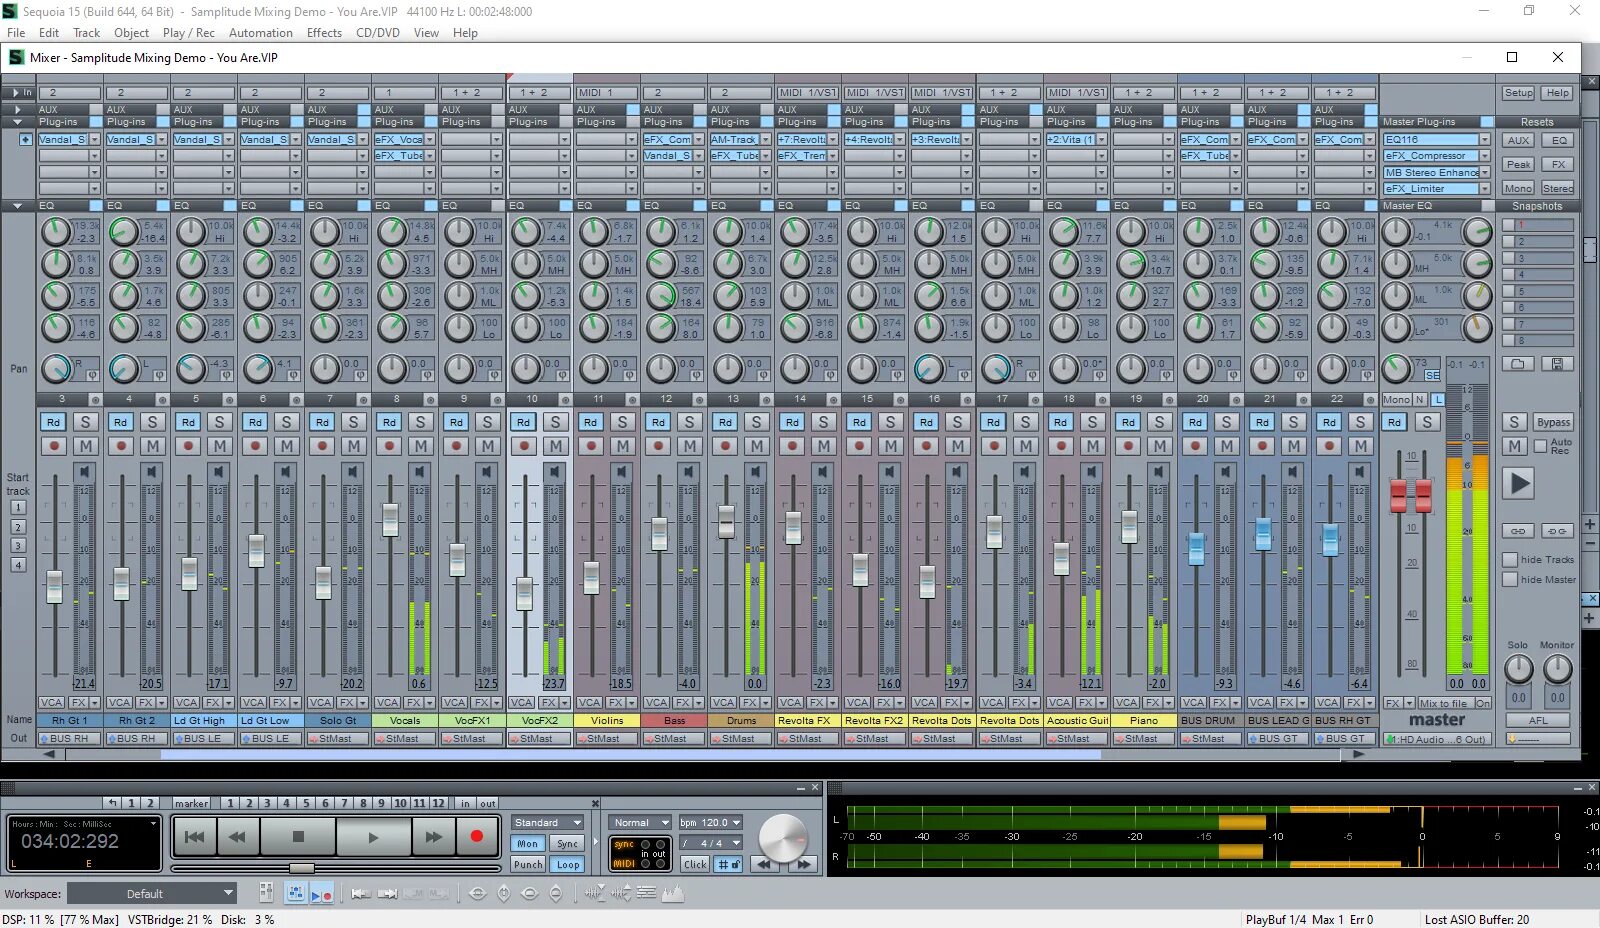The height and width of the screenshot is (928, 1600).
Task: Toggle the Loop button in transport
Action: [568, 864]
